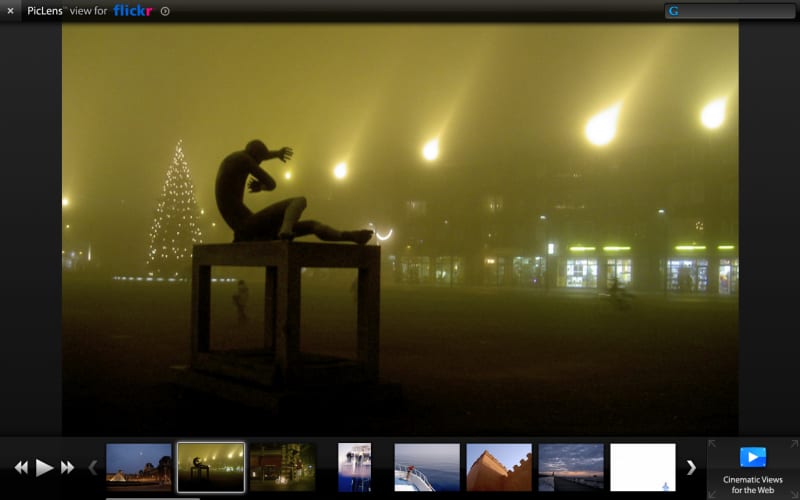Select the foggy statue thumbnail
The height and width of the screenshot is (500, 800).
(211, 467)
